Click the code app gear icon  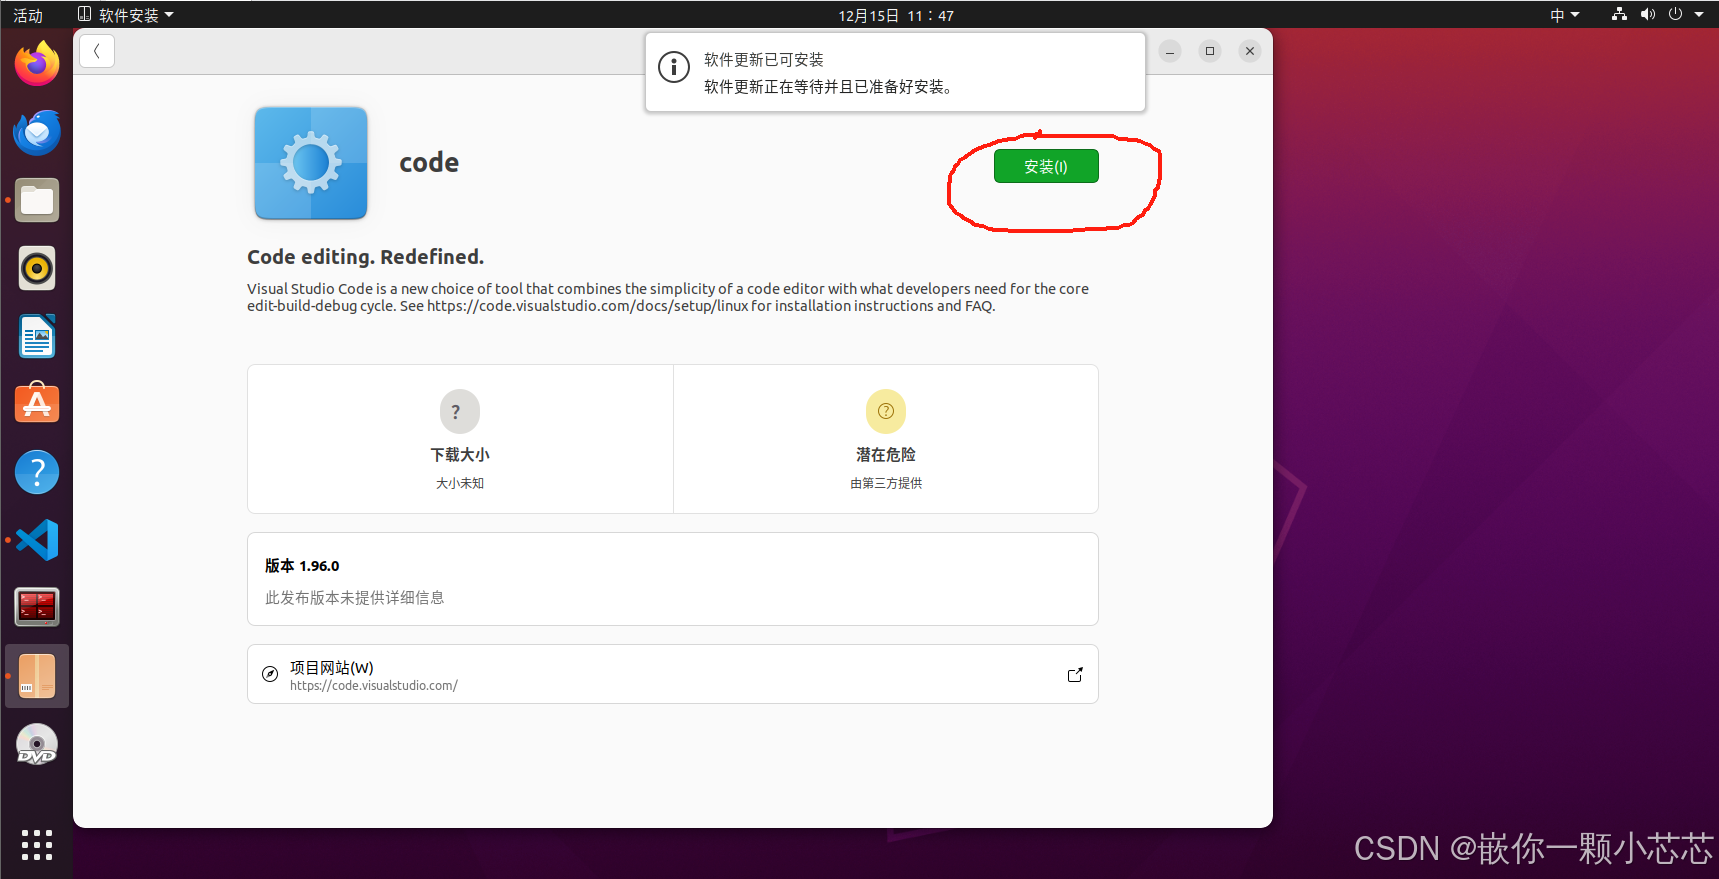coord(311,163)
